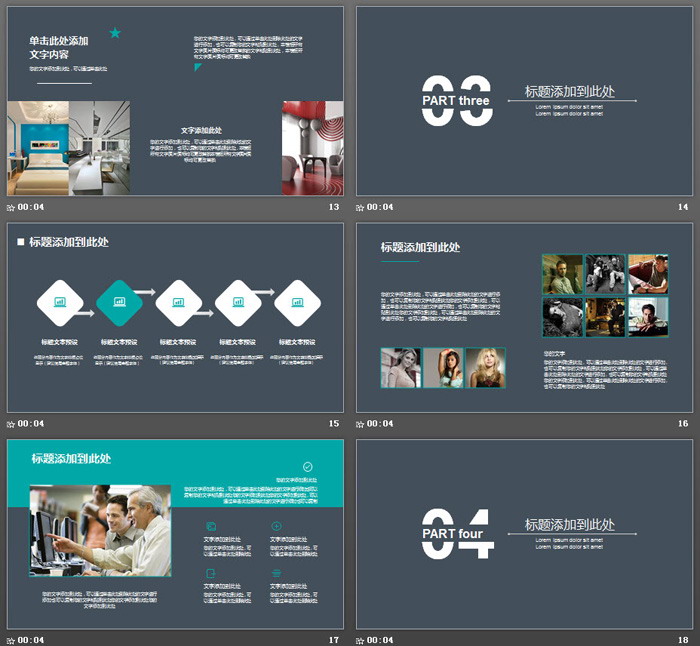The height and width of the screenshot is (646, 700).
Task: Click the transition star icon below slide 13
Action: [x=11, y=208]
